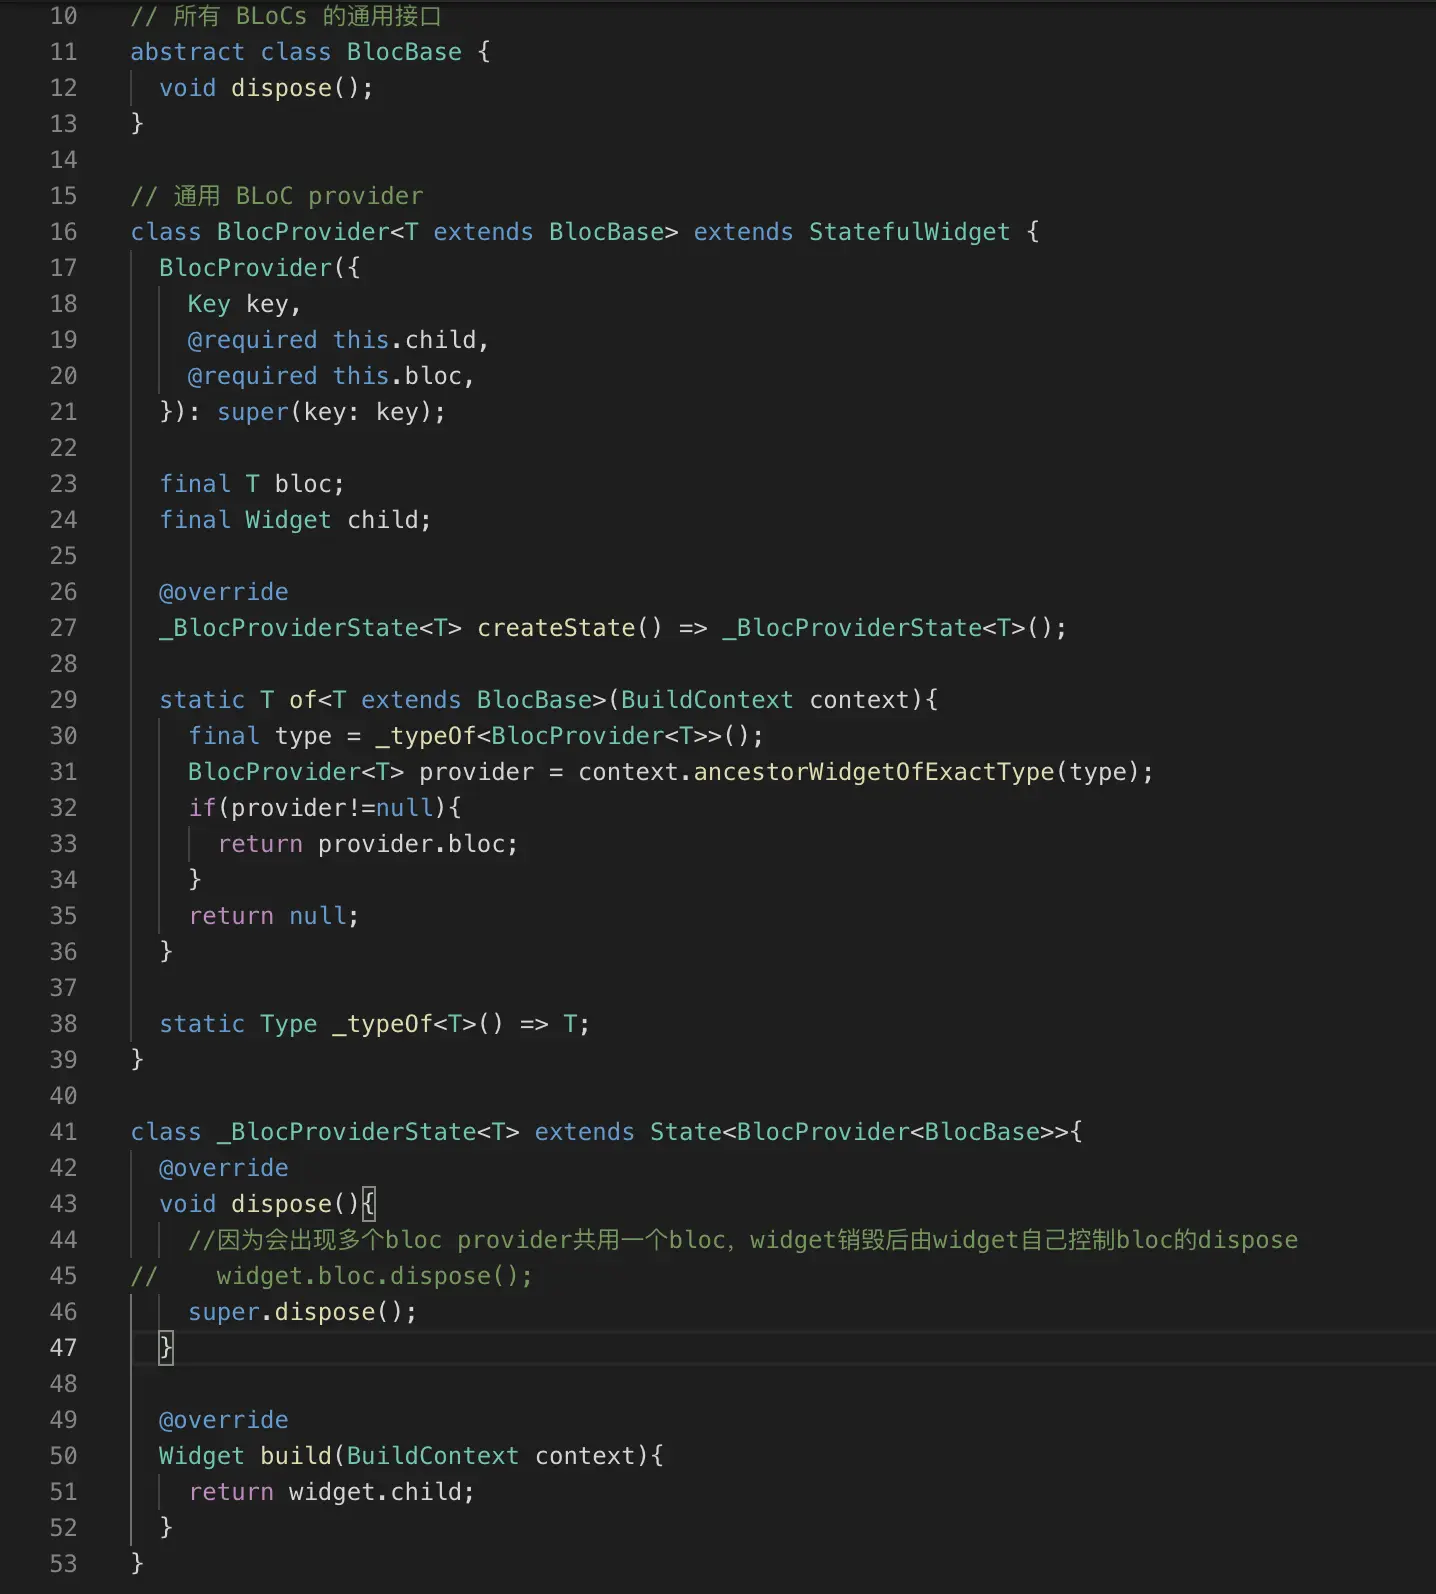The width and height of the screenshot is (1436, 1594).
Task: Click the highlighted closing brace on line 47
Action: (166, 1347)
